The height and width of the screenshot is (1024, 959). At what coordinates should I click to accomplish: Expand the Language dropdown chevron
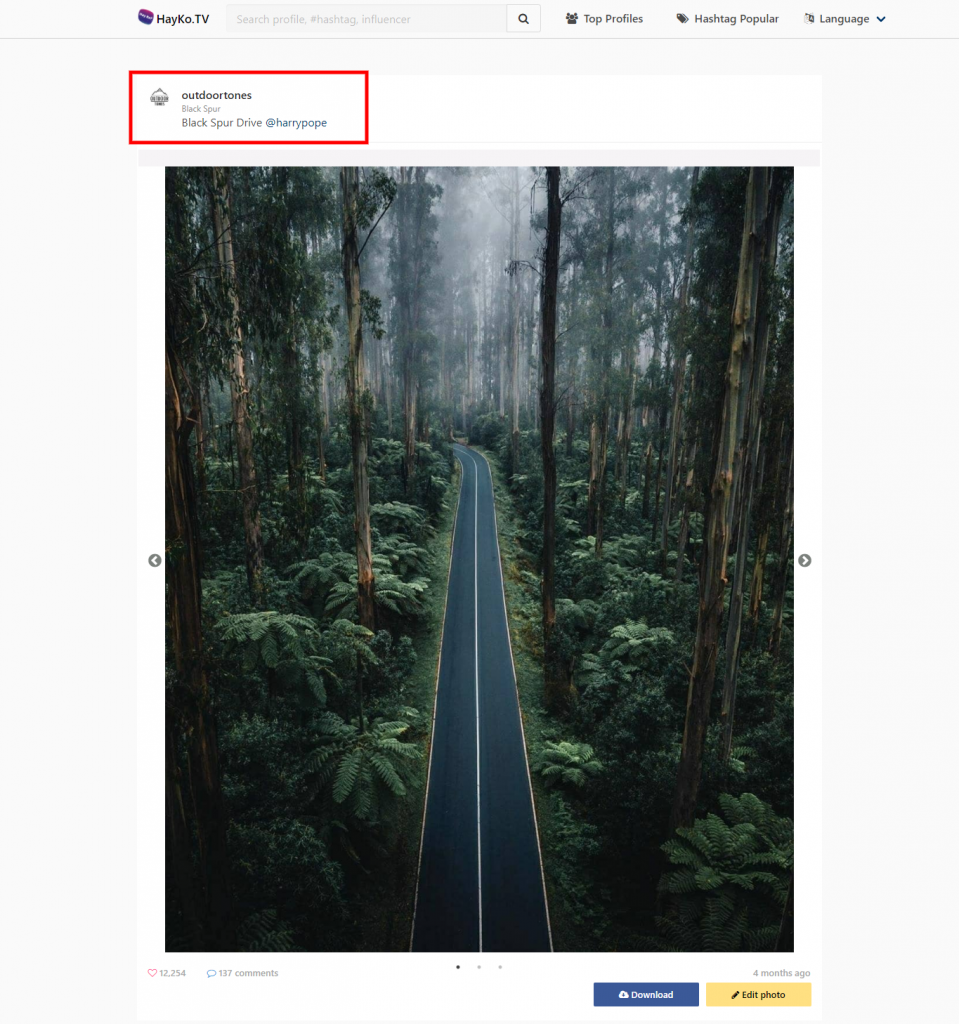(881, 20)
